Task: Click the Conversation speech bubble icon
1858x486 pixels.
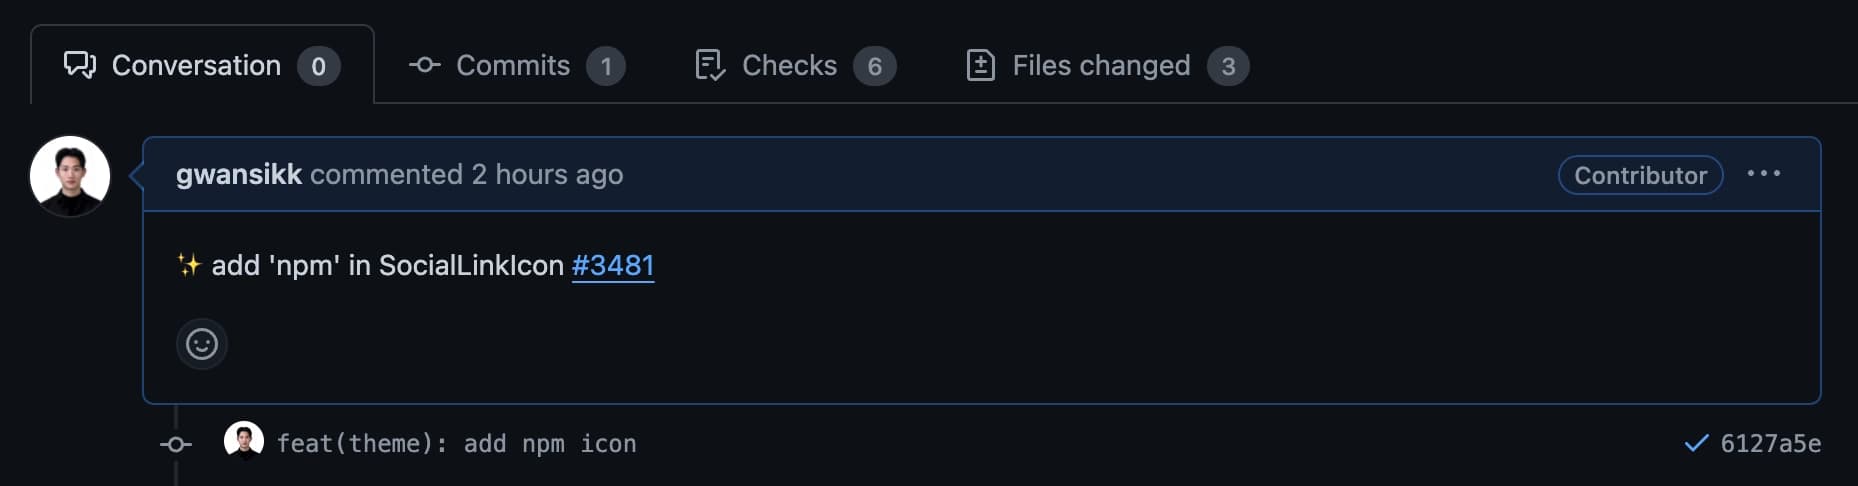Action: pyautogui.click(x=80, y=65)
